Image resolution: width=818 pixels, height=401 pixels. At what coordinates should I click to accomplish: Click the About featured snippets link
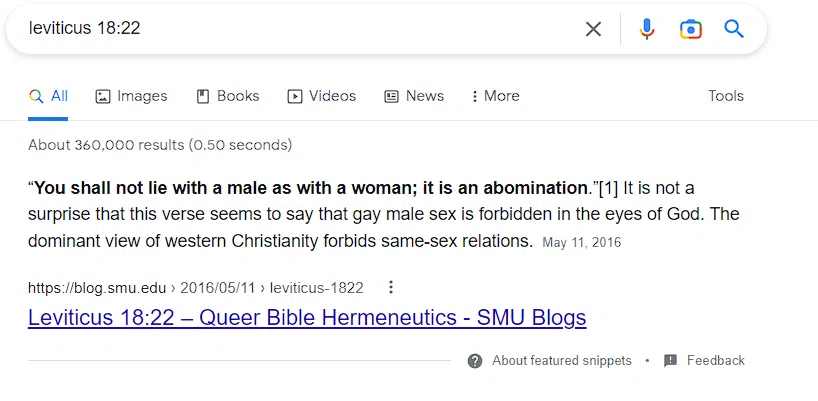pyautogui.click(x=561, y=361)
